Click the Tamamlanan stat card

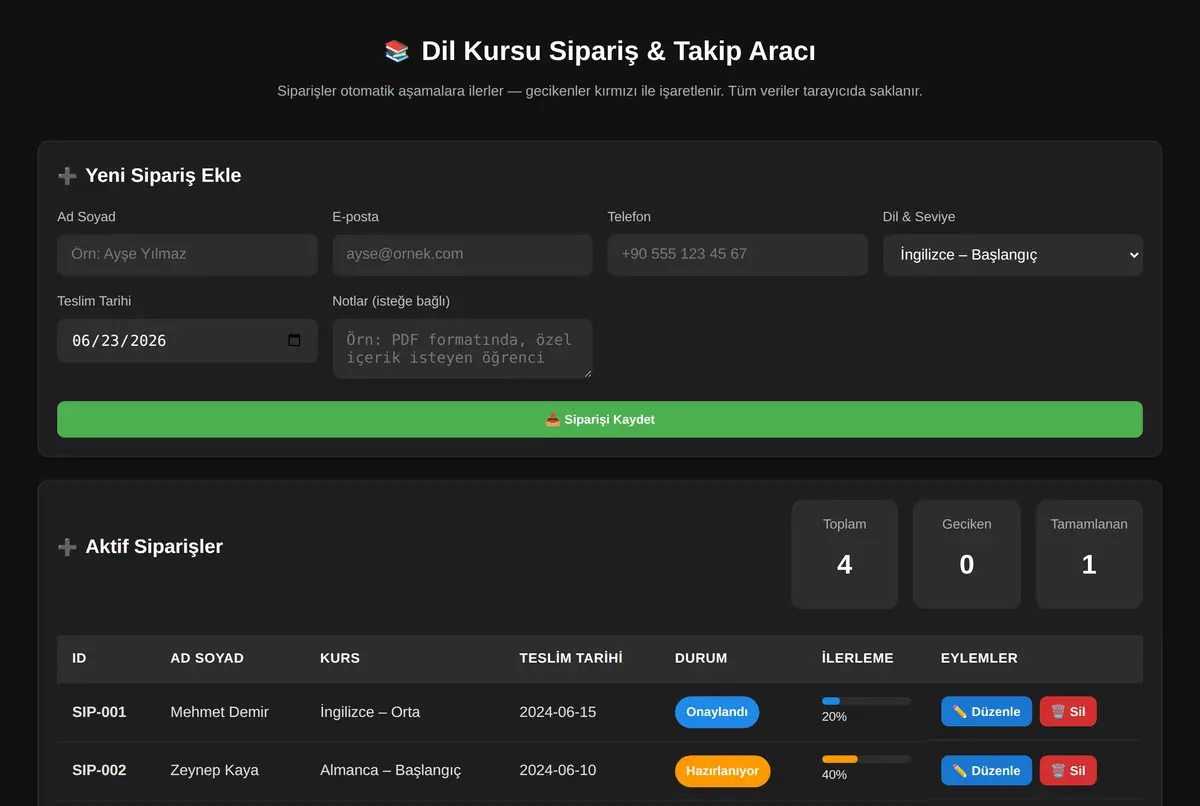click(x=1089, y=554)
